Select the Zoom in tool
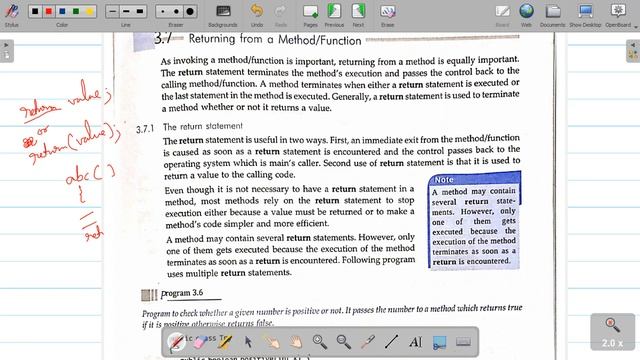 [x=320, y=342]
